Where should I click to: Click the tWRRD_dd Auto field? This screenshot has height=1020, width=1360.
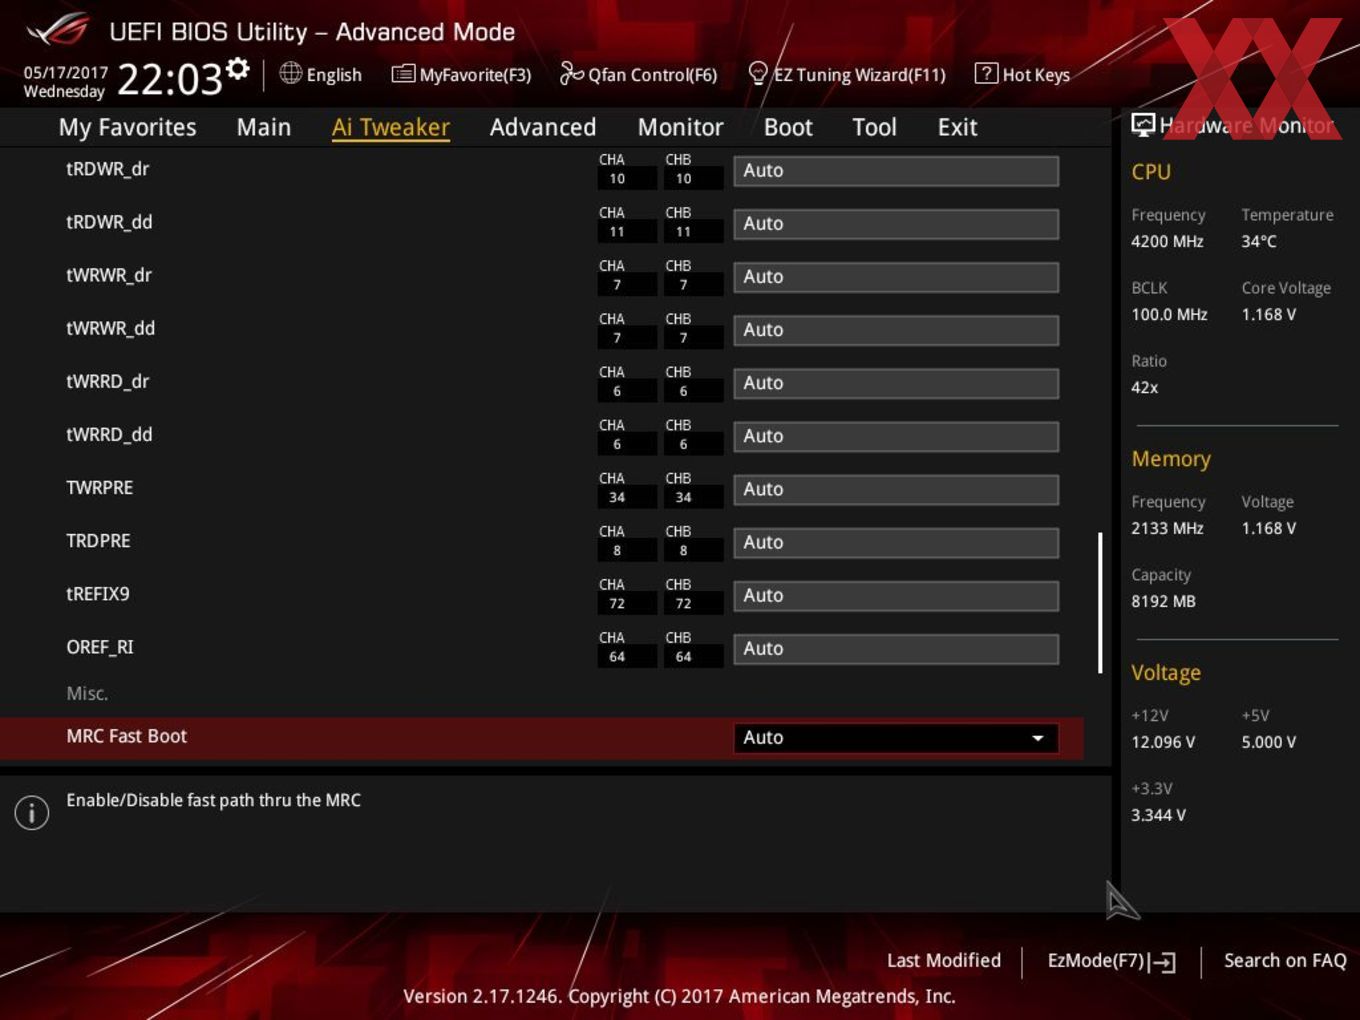896,436
